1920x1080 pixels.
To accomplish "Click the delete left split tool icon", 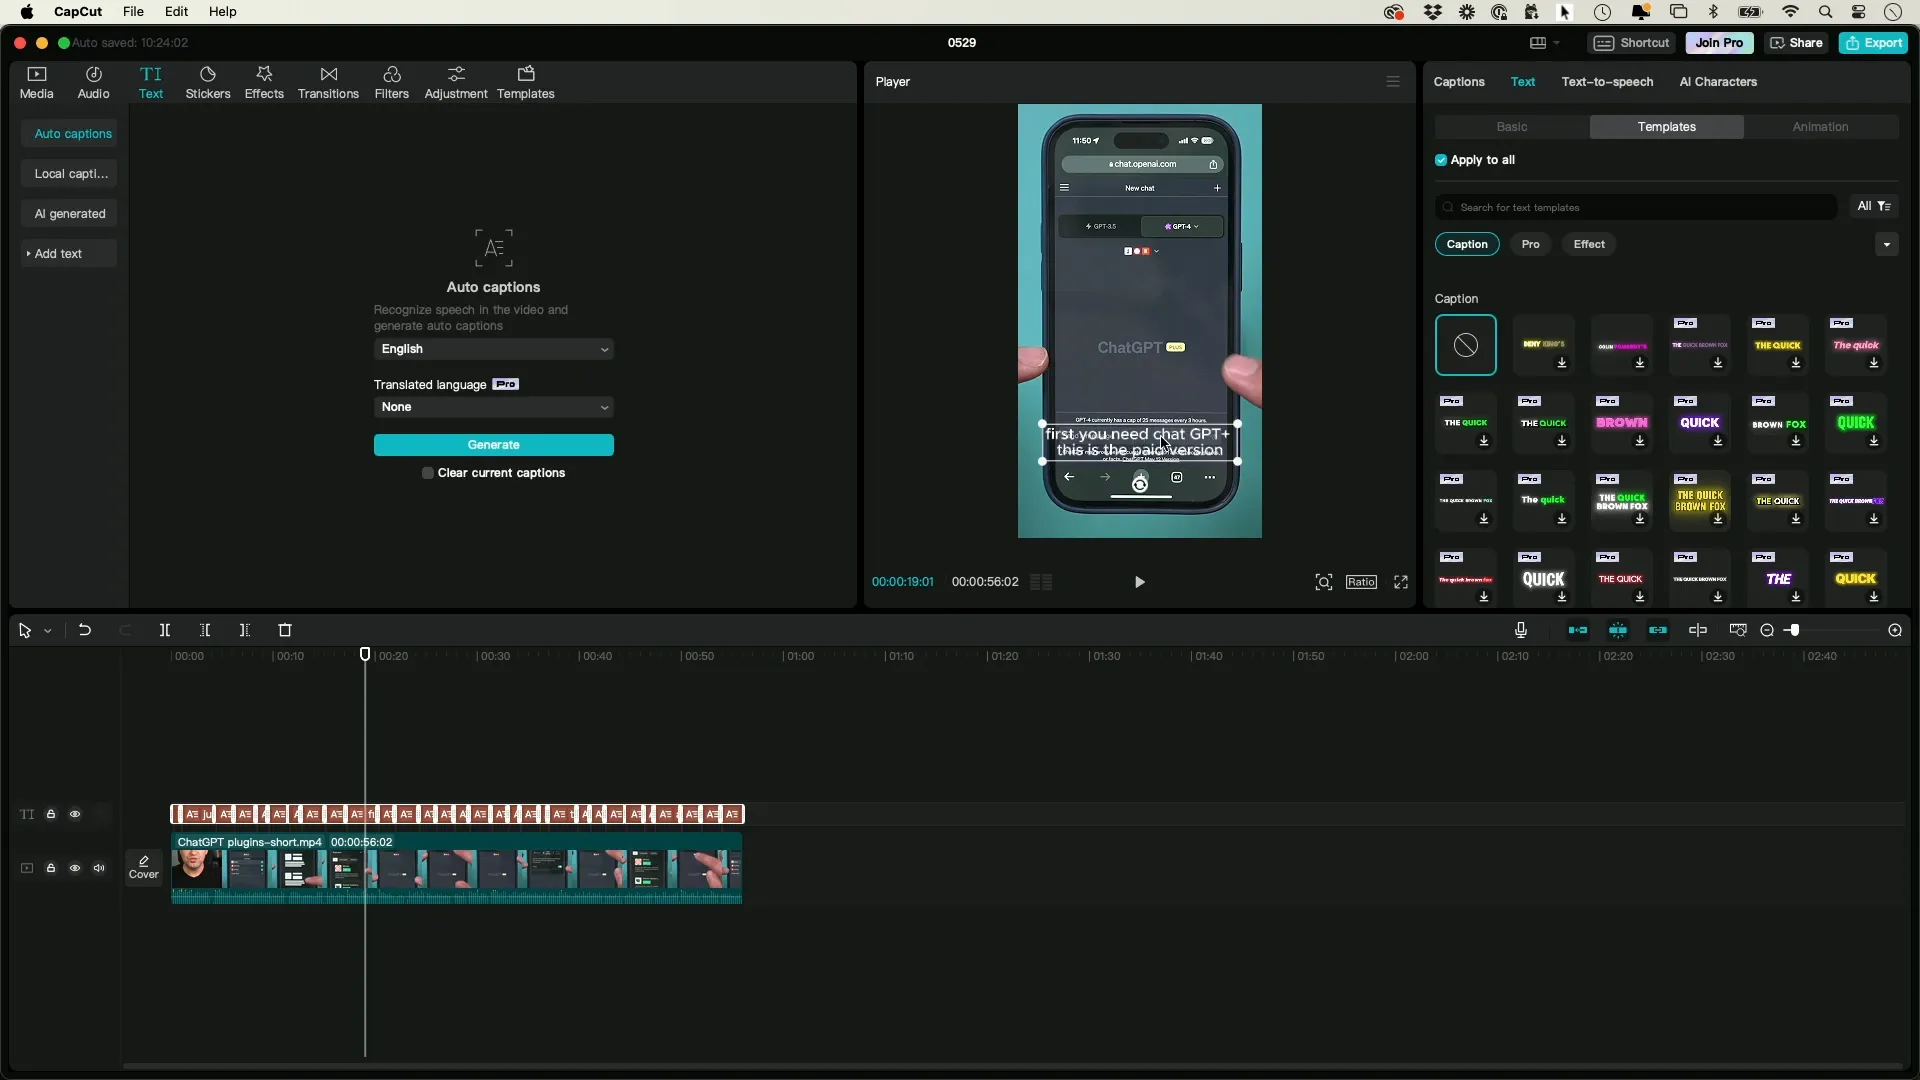I will (205, 630).
